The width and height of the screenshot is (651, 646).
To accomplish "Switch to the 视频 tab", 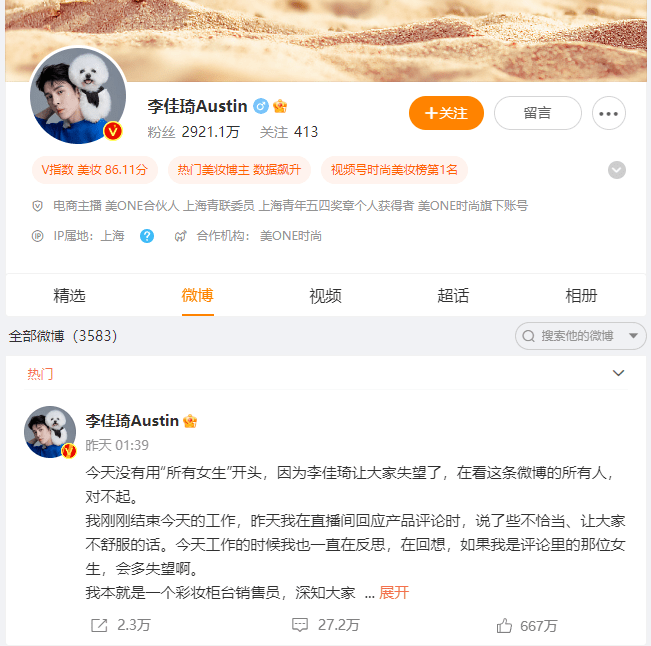I will click(325, 296).
